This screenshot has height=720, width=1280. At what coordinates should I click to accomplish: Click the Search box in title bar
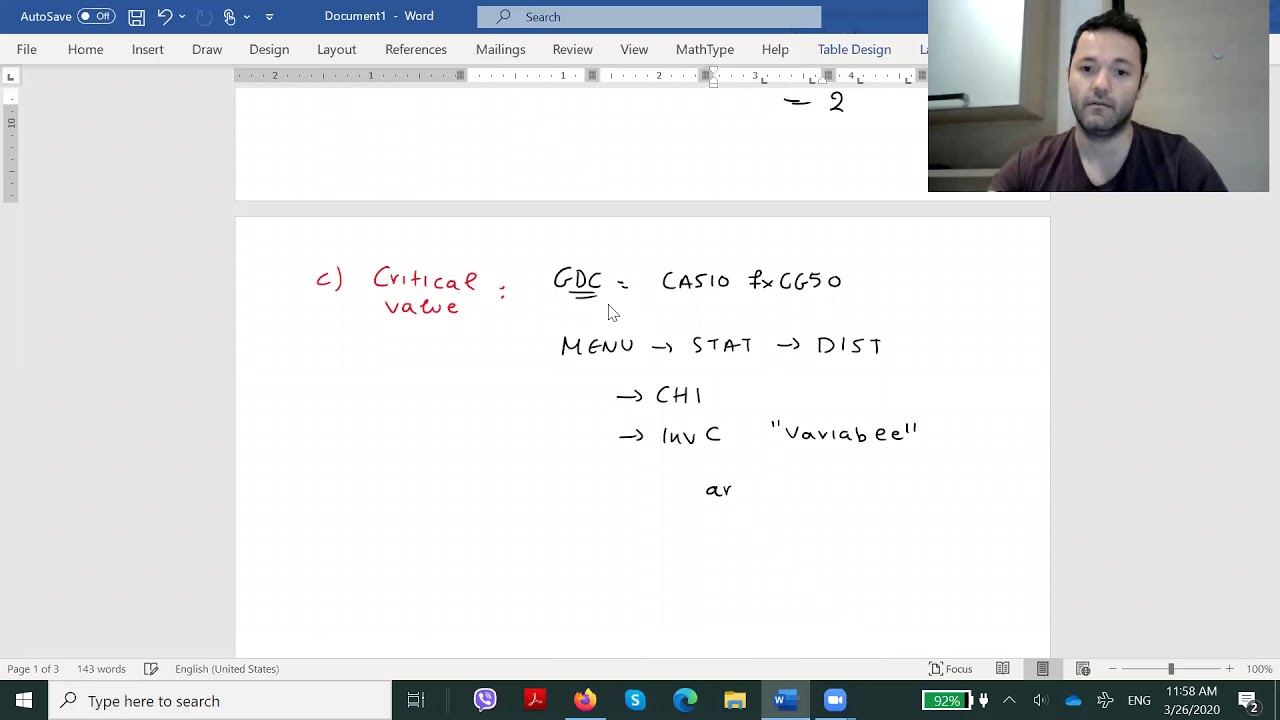coord(649,16)
